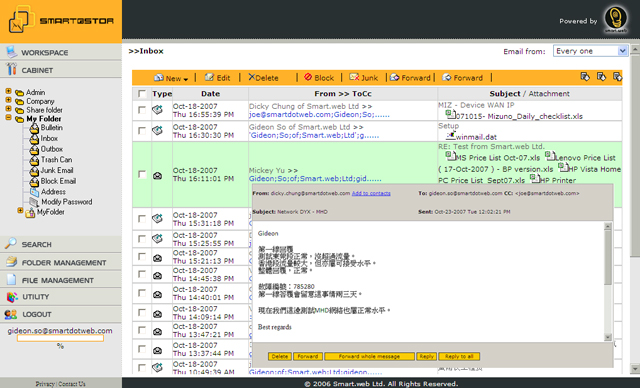Check the 16:30:30 PM email checkbox

pos(142,131)
